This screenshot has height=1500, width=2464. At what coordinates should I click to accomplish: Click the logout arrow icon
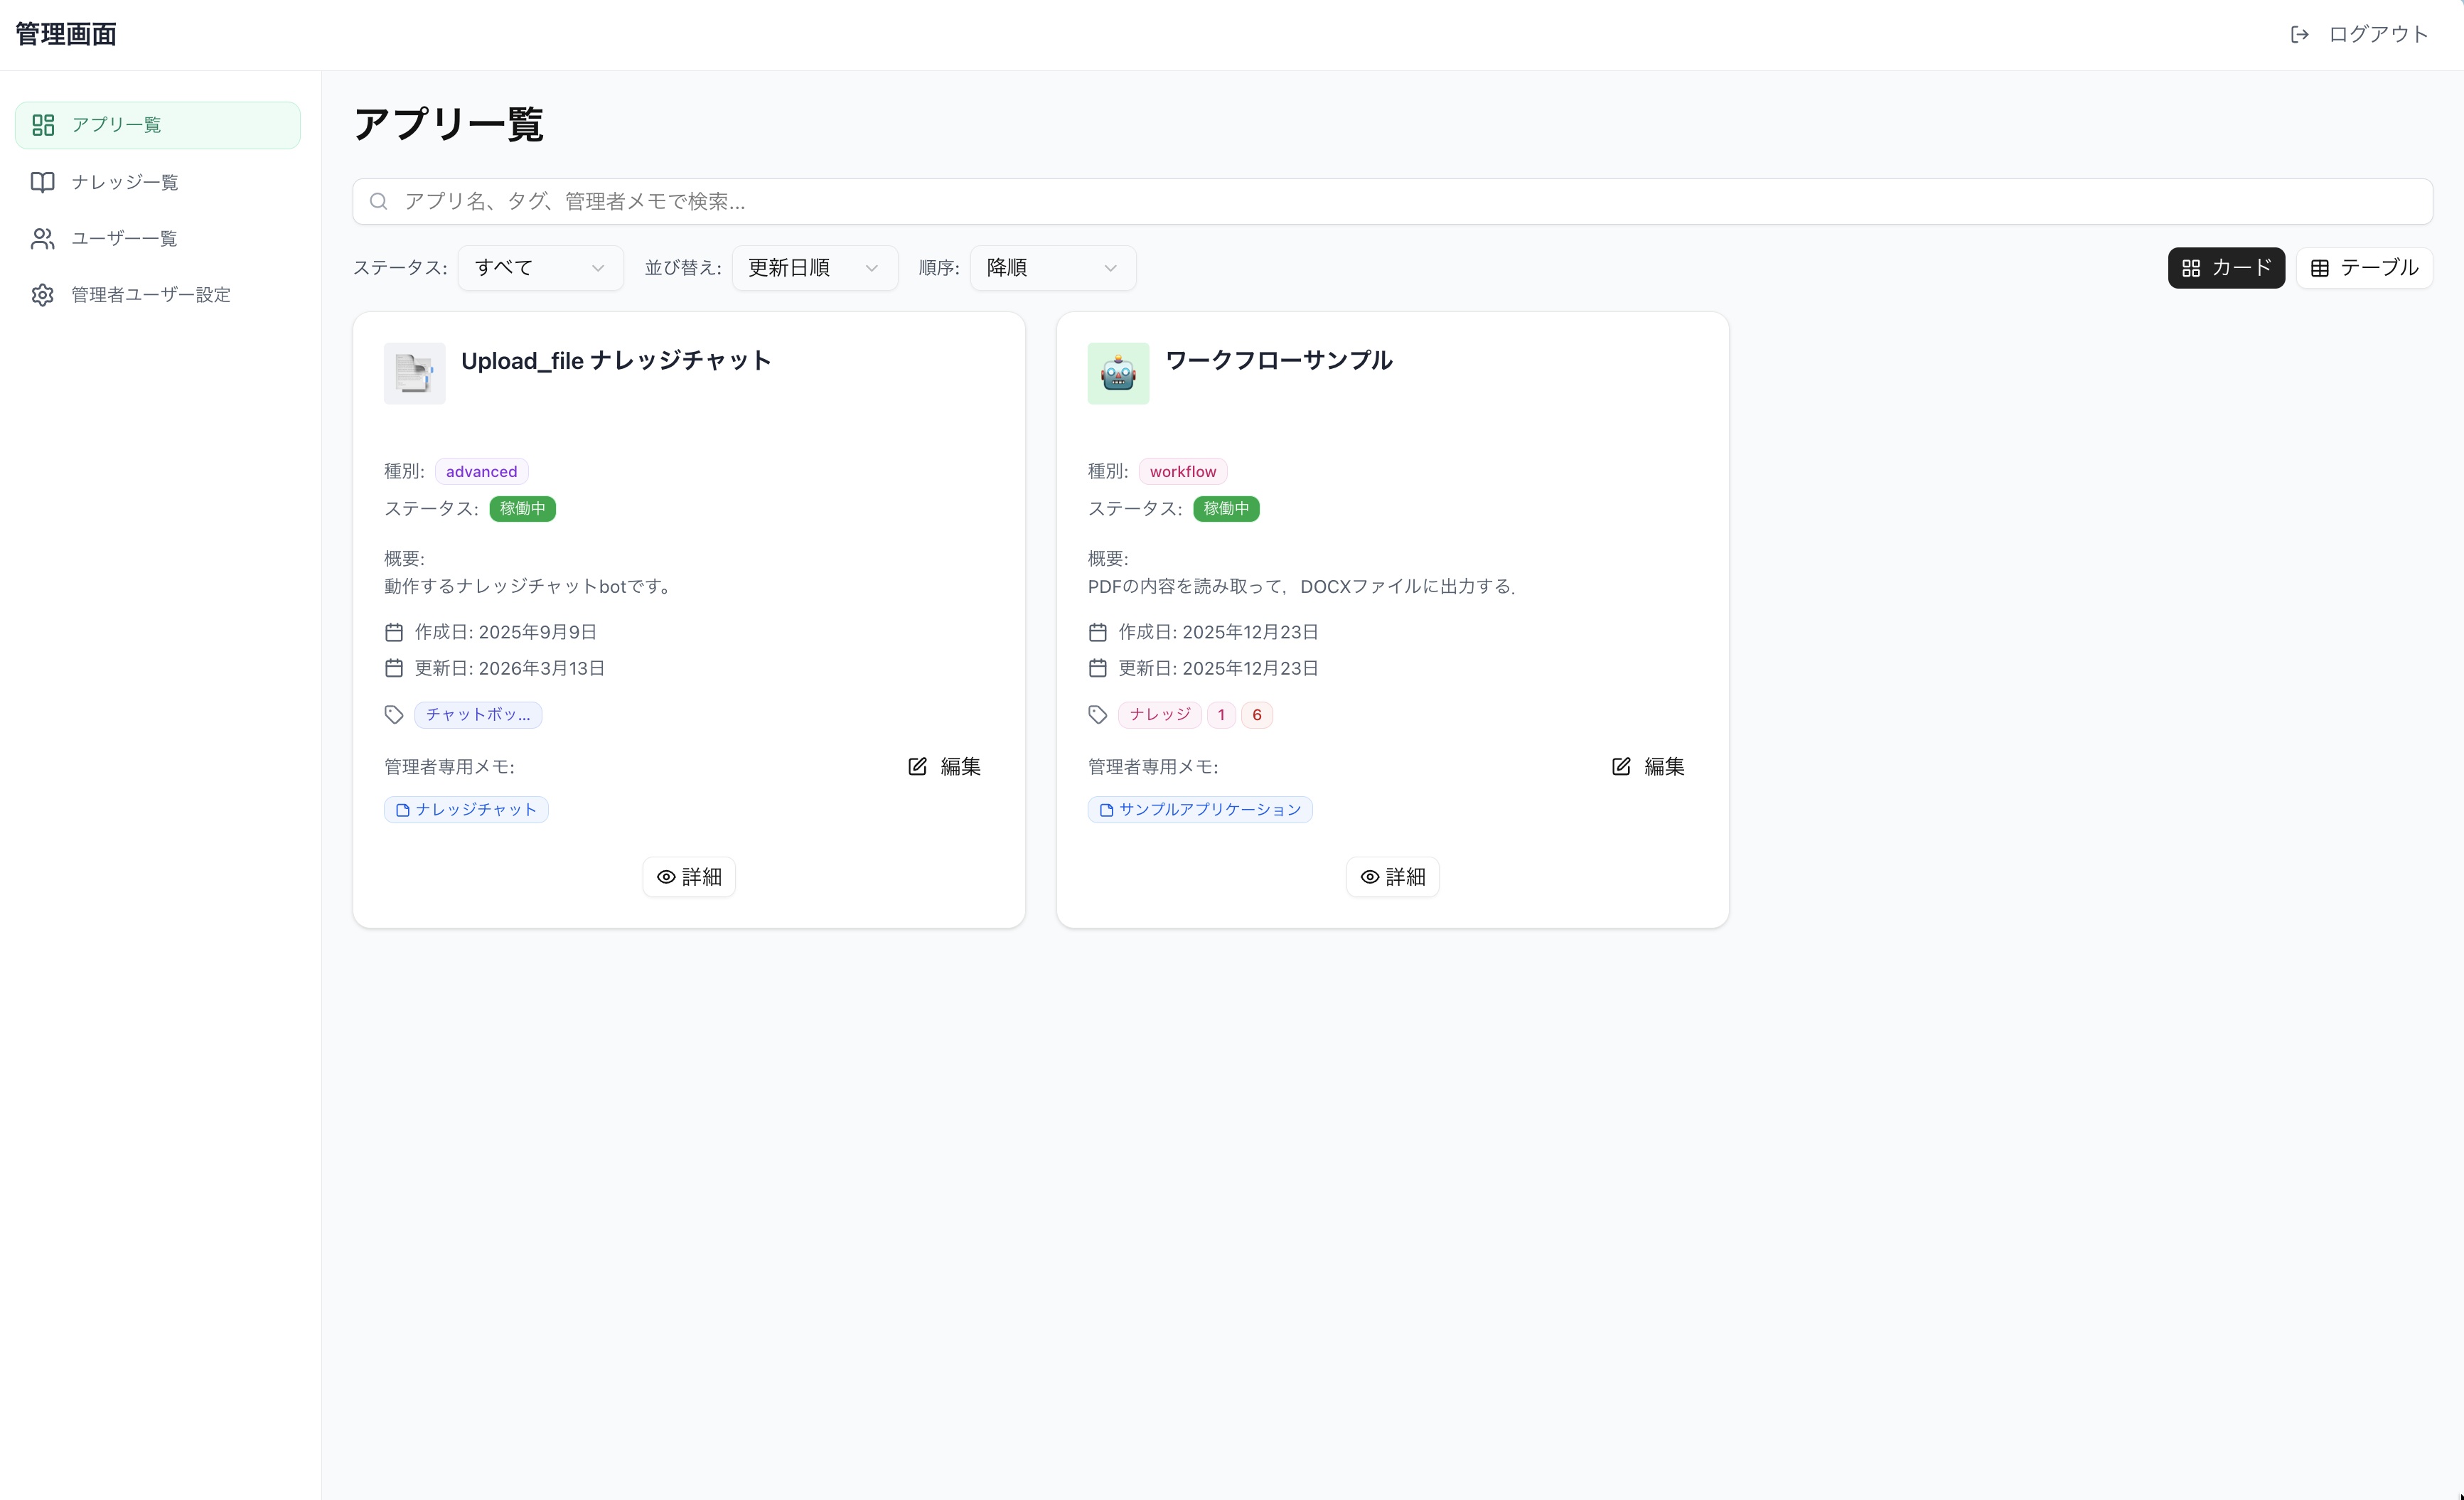click(x=2299, y=34)
